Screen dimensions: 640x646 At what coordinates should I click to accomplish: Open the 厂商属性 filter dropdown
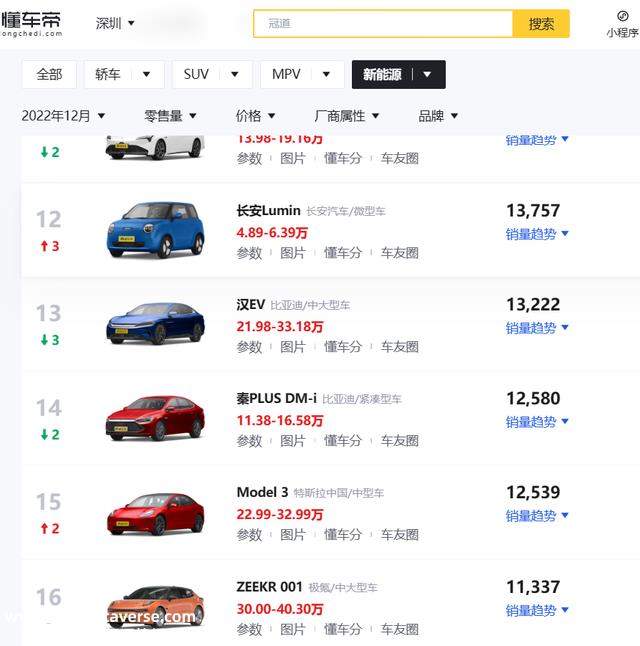346,116
